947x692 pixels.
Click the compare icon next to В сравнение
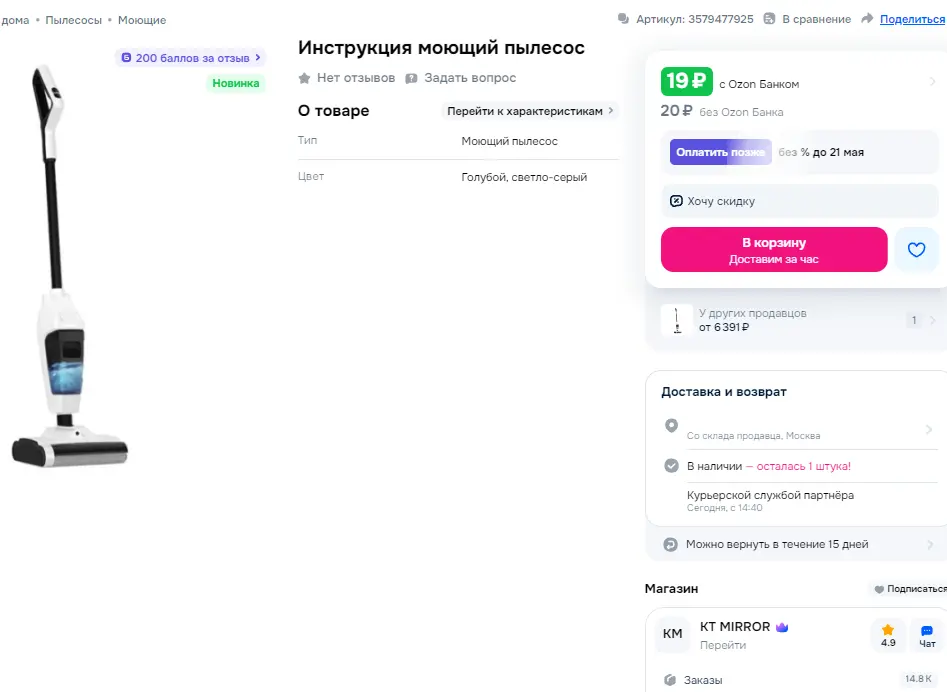(769, 19)
